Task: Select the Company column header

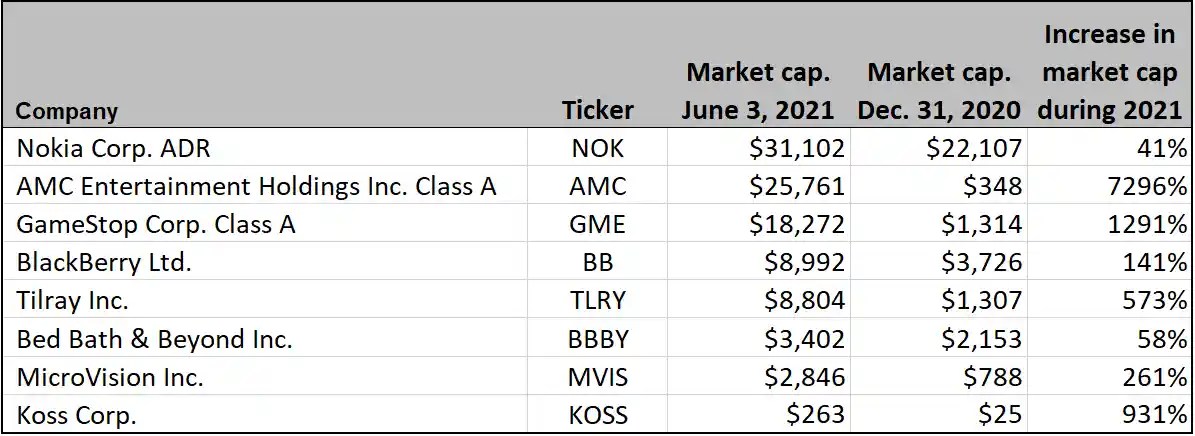Action: pos(67,111)
